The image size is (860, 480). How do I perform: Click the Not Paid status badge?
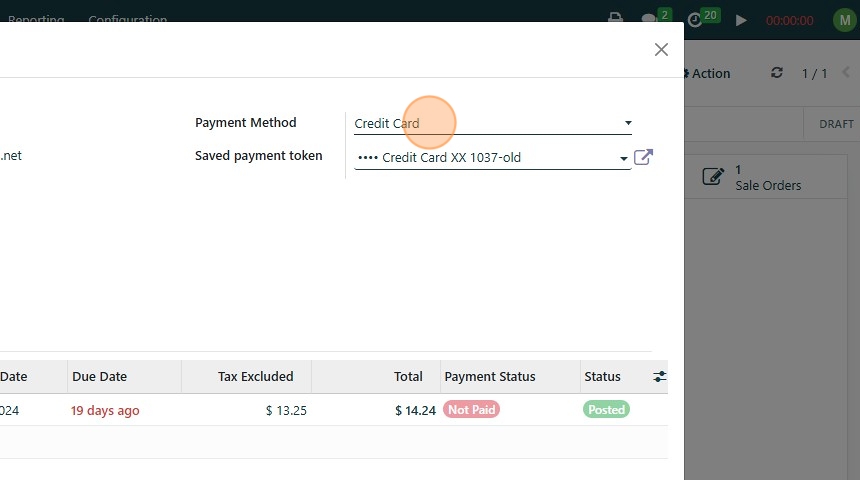coord(471,410)
